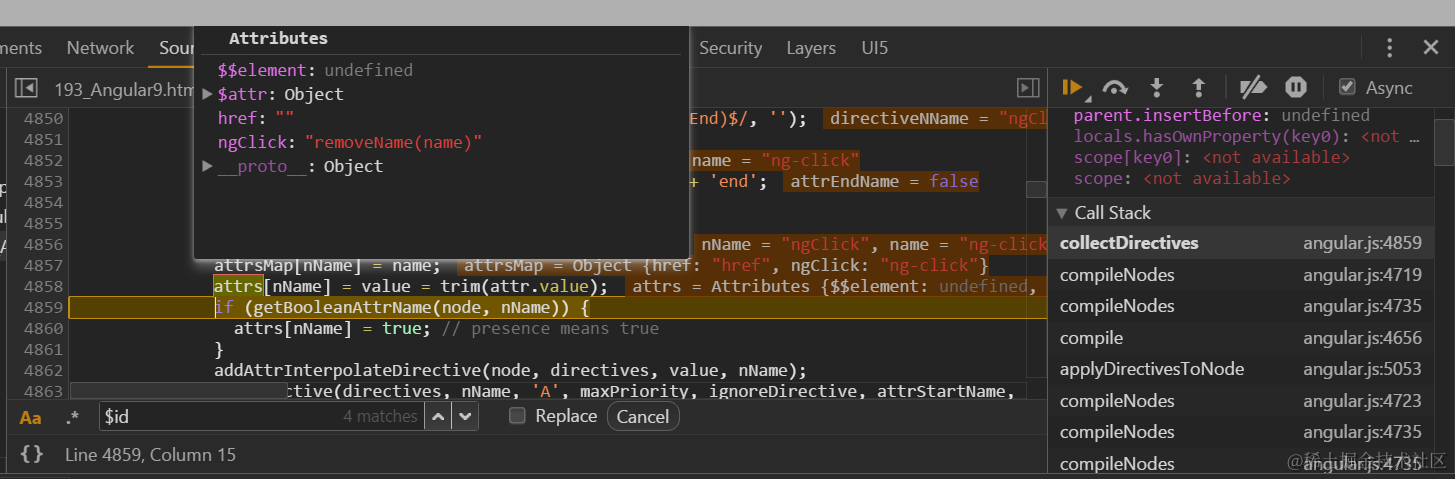Hide the debugger sidebar pane
This screenshot has width=1455, height=479.
point(1028,88)
